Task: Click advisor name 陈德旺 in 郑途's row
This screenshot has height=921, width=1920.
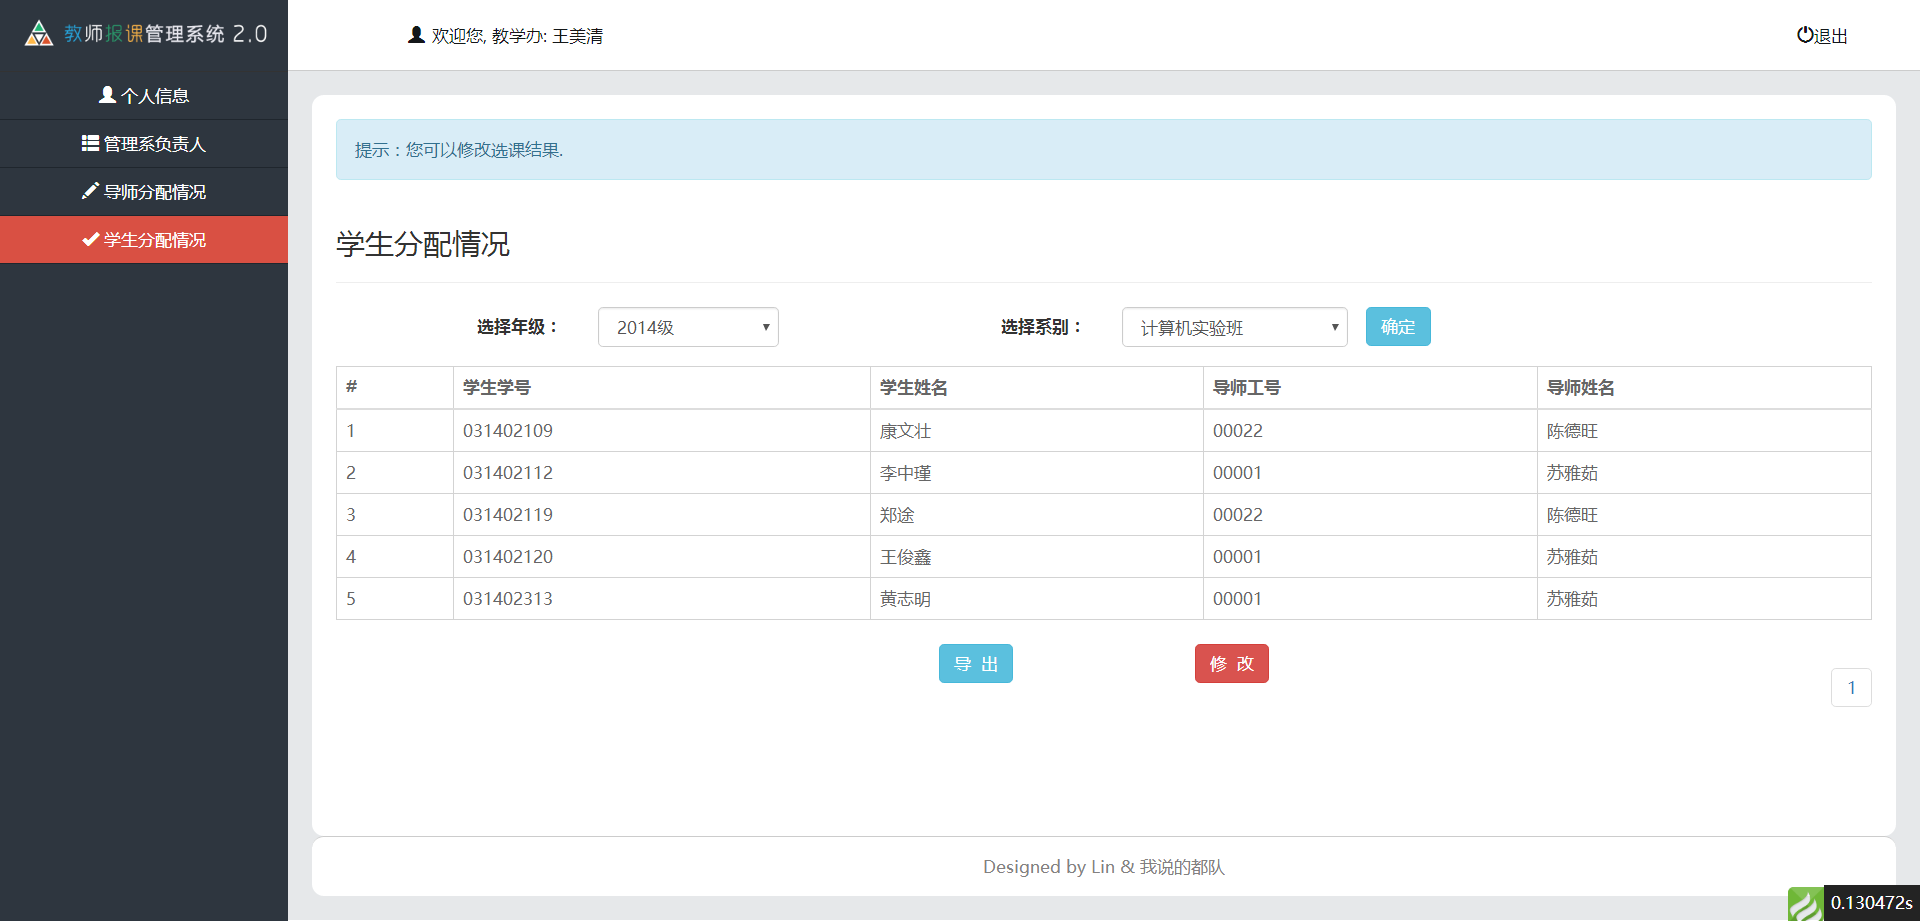Action: click(1572, 515)
